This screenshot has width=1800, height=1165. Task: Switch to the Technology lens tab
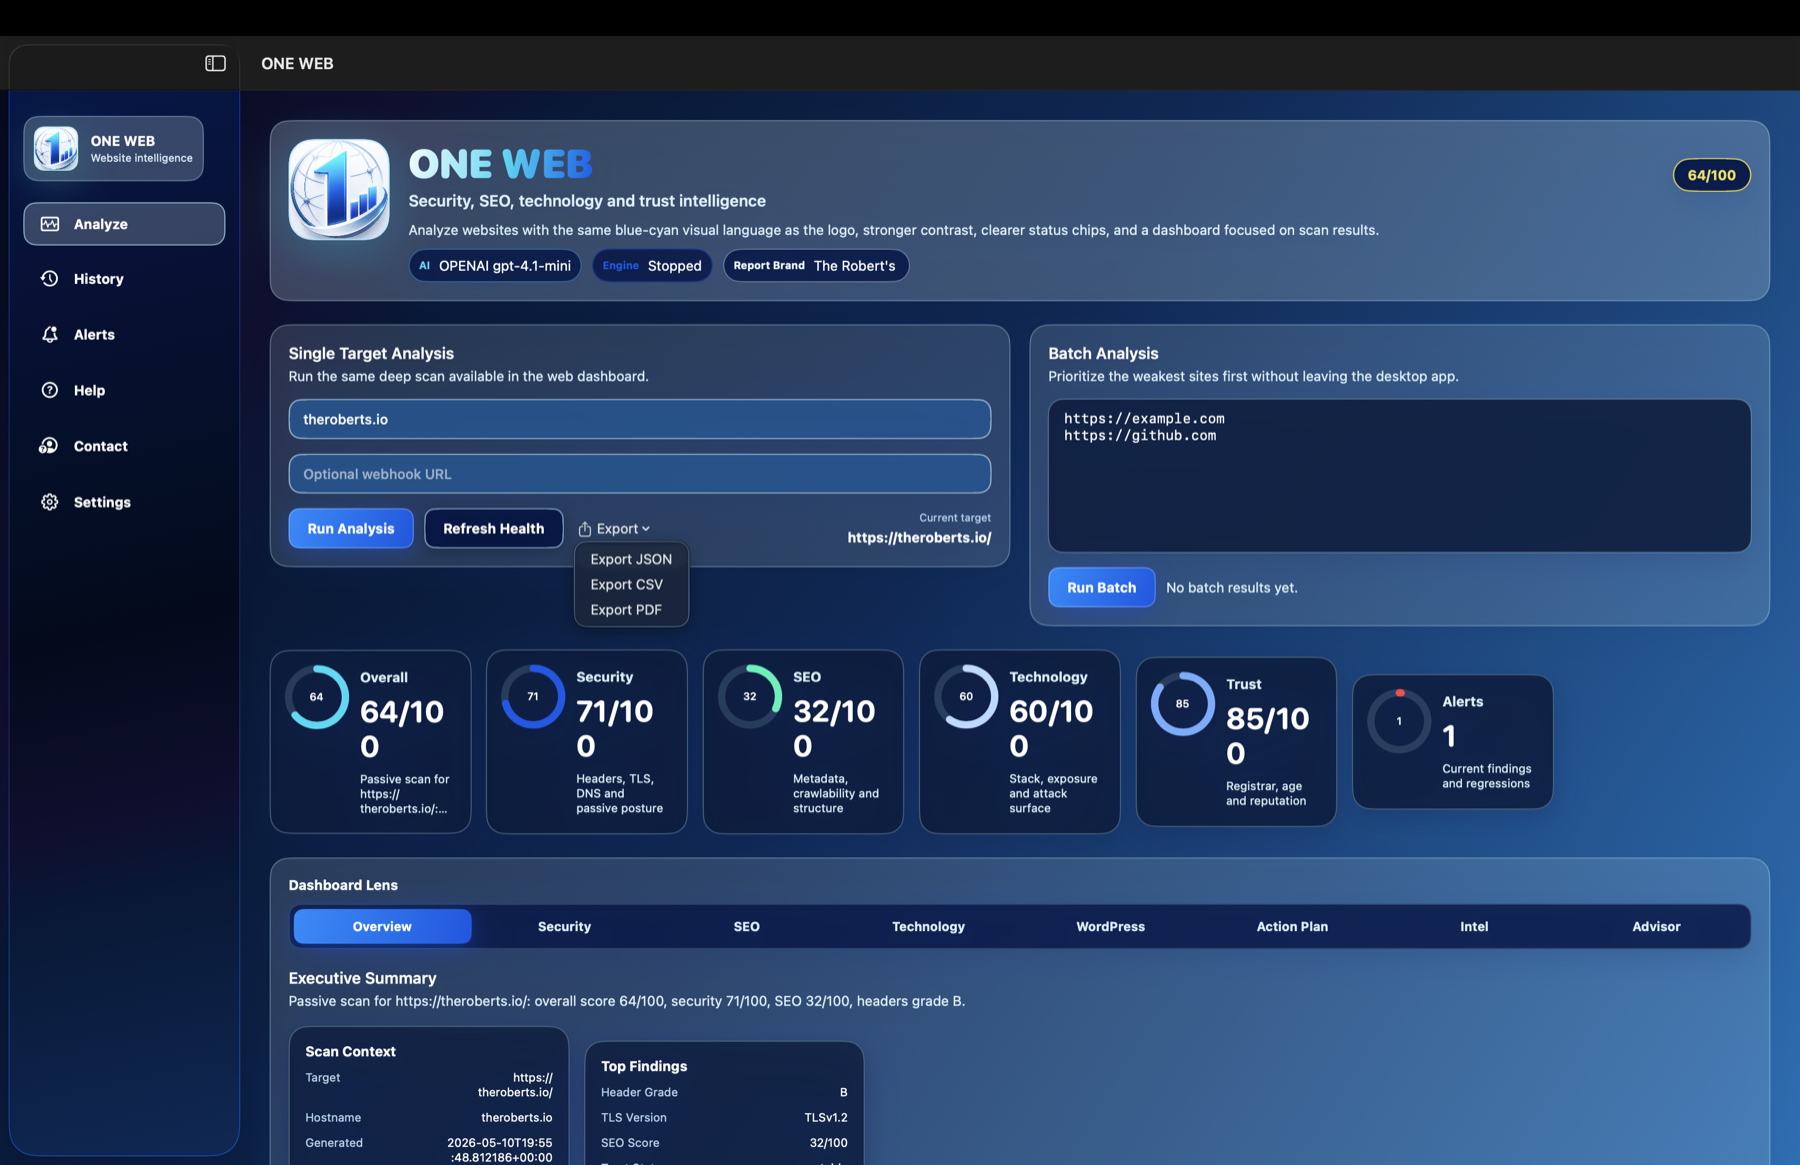[928, 927]
